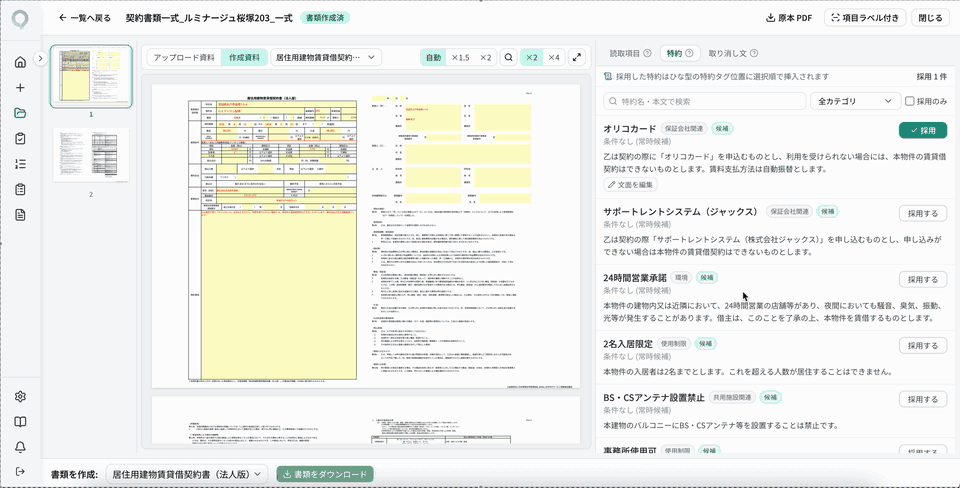Click 保証会社関連 tag on オリコカード
This screenshot has height=488, width=960.
click(684, 129)
